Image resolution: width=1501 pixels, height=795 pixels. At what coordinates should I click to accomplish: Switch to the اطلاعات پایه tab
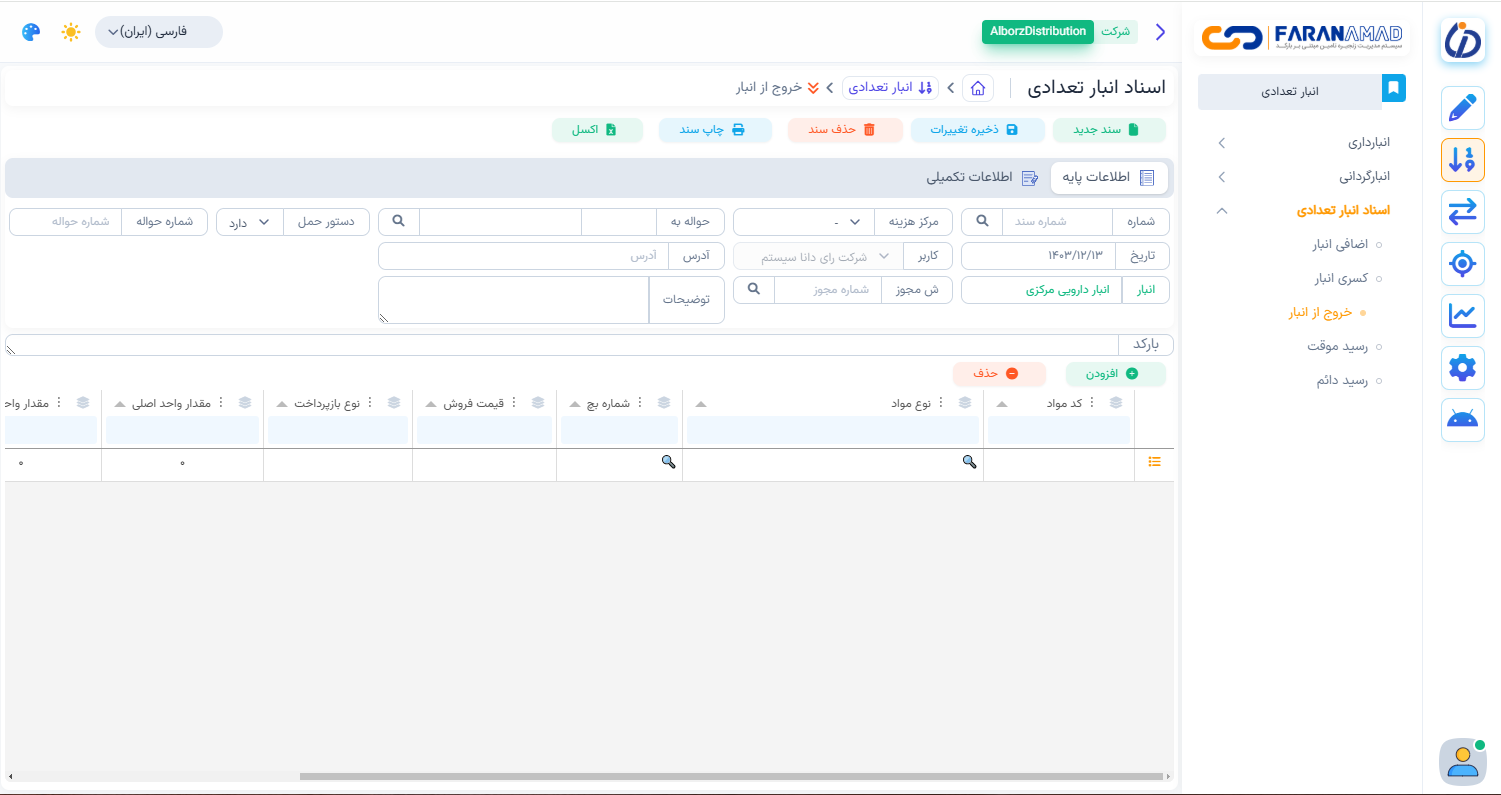pyautogui.click(x=1107, y=178)
